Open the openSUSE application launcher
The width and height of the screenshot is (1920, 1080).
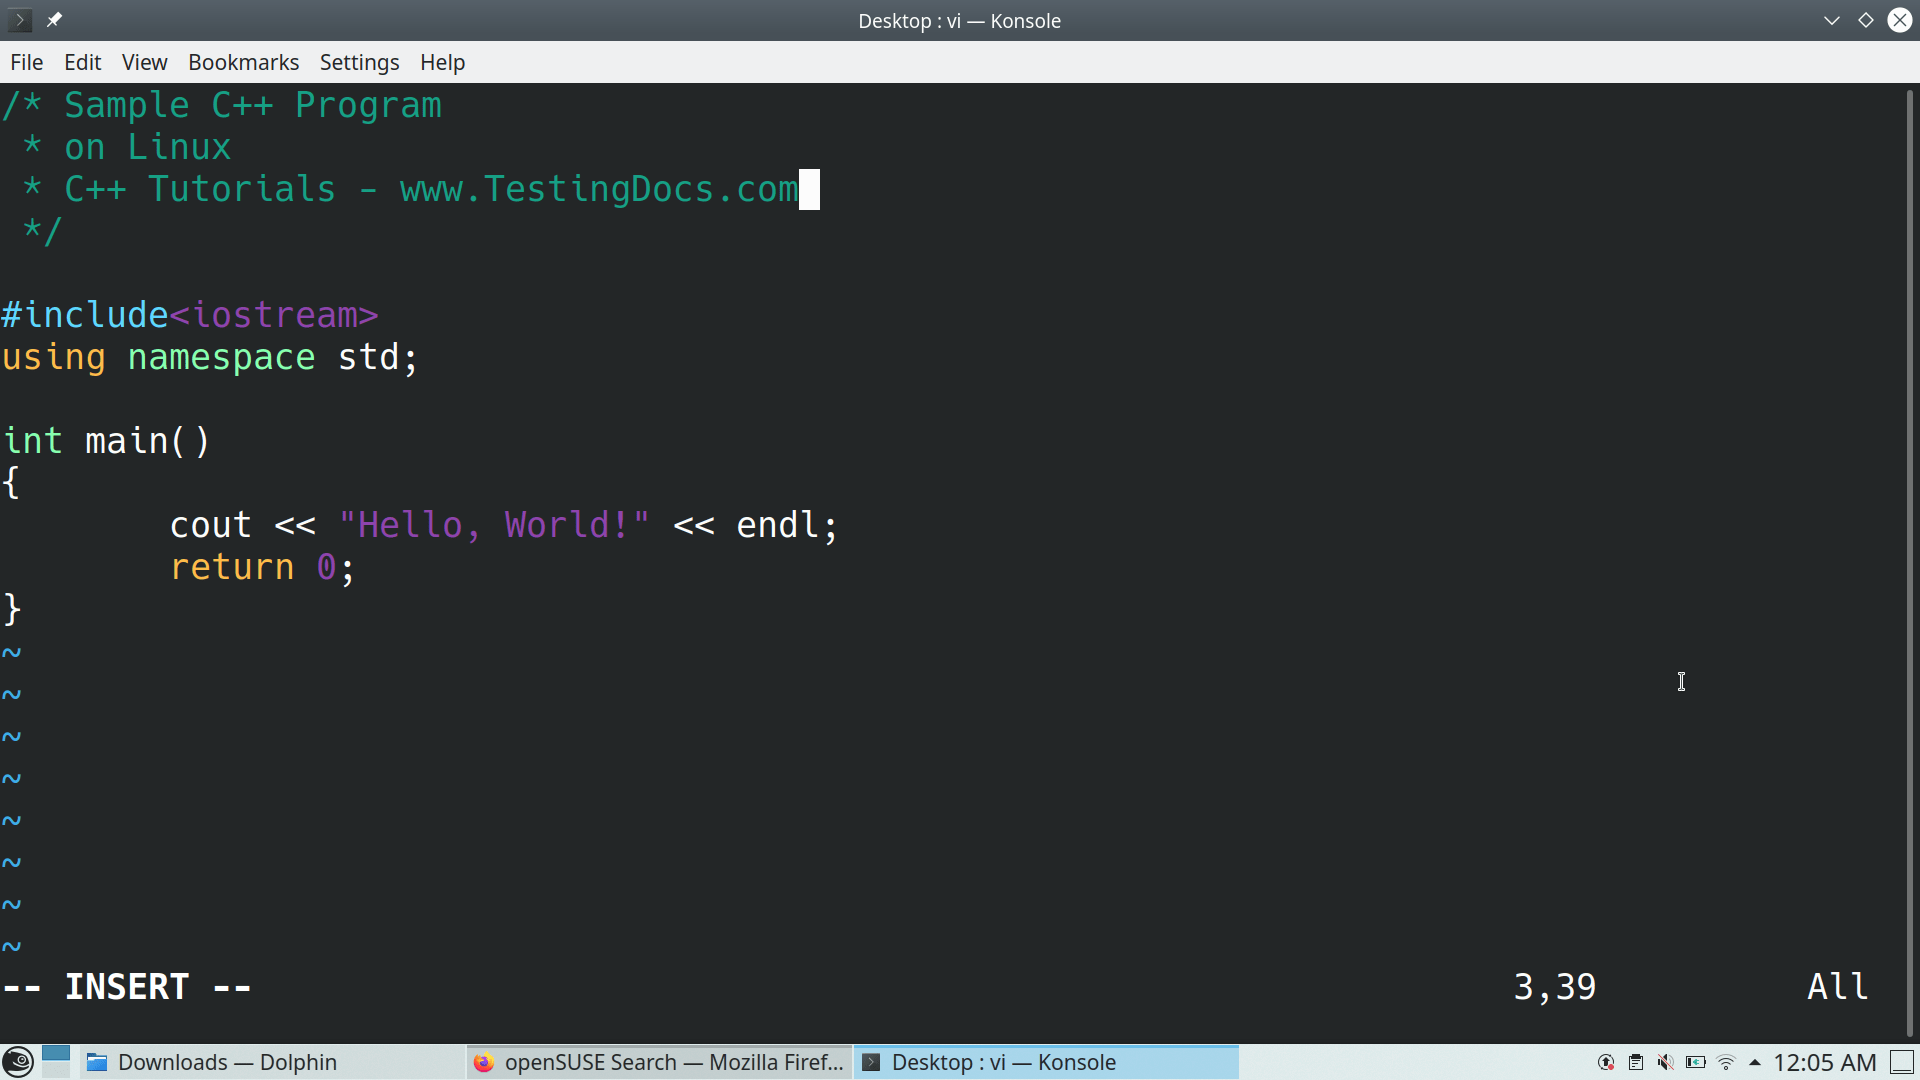pyautogui.click(x=18, y=1061)
